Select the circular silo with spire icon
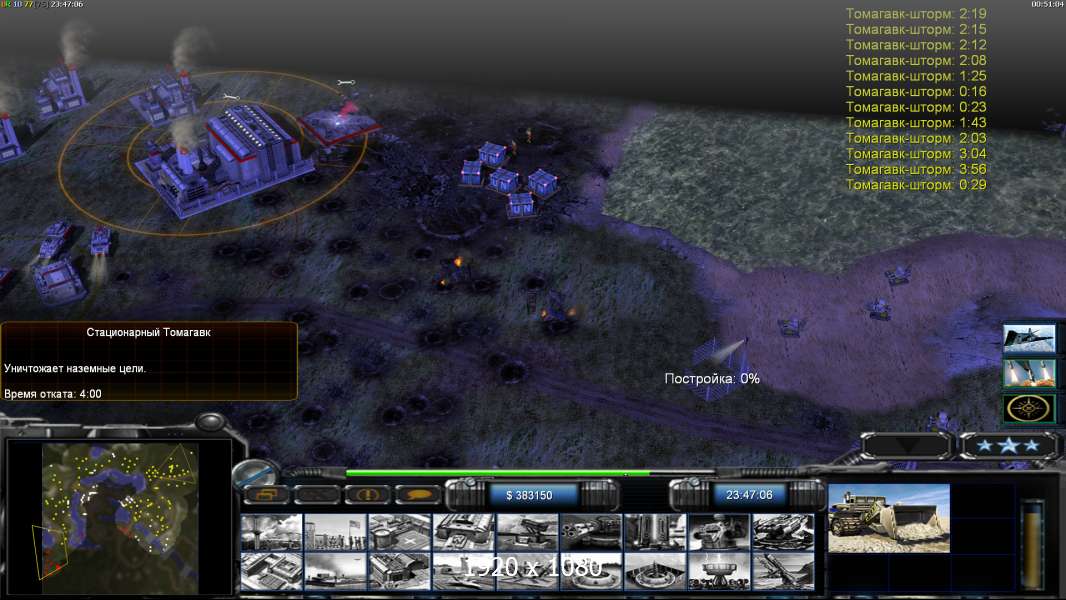The image size is (1066, 600). coord(655,571)
